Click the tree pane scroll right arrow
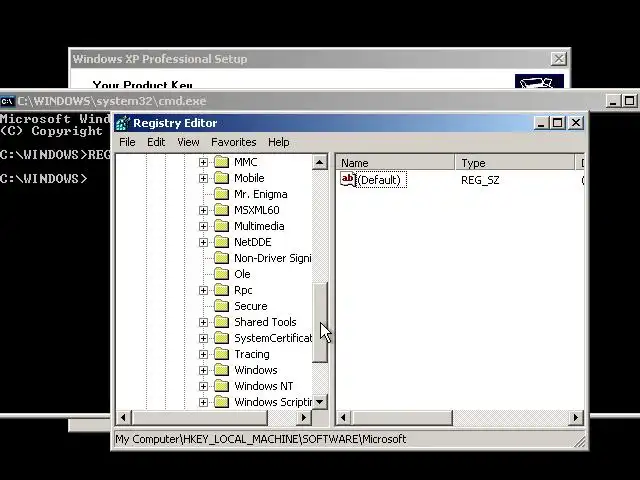Viewport: 640px width, 480px height. coord(303,418)
